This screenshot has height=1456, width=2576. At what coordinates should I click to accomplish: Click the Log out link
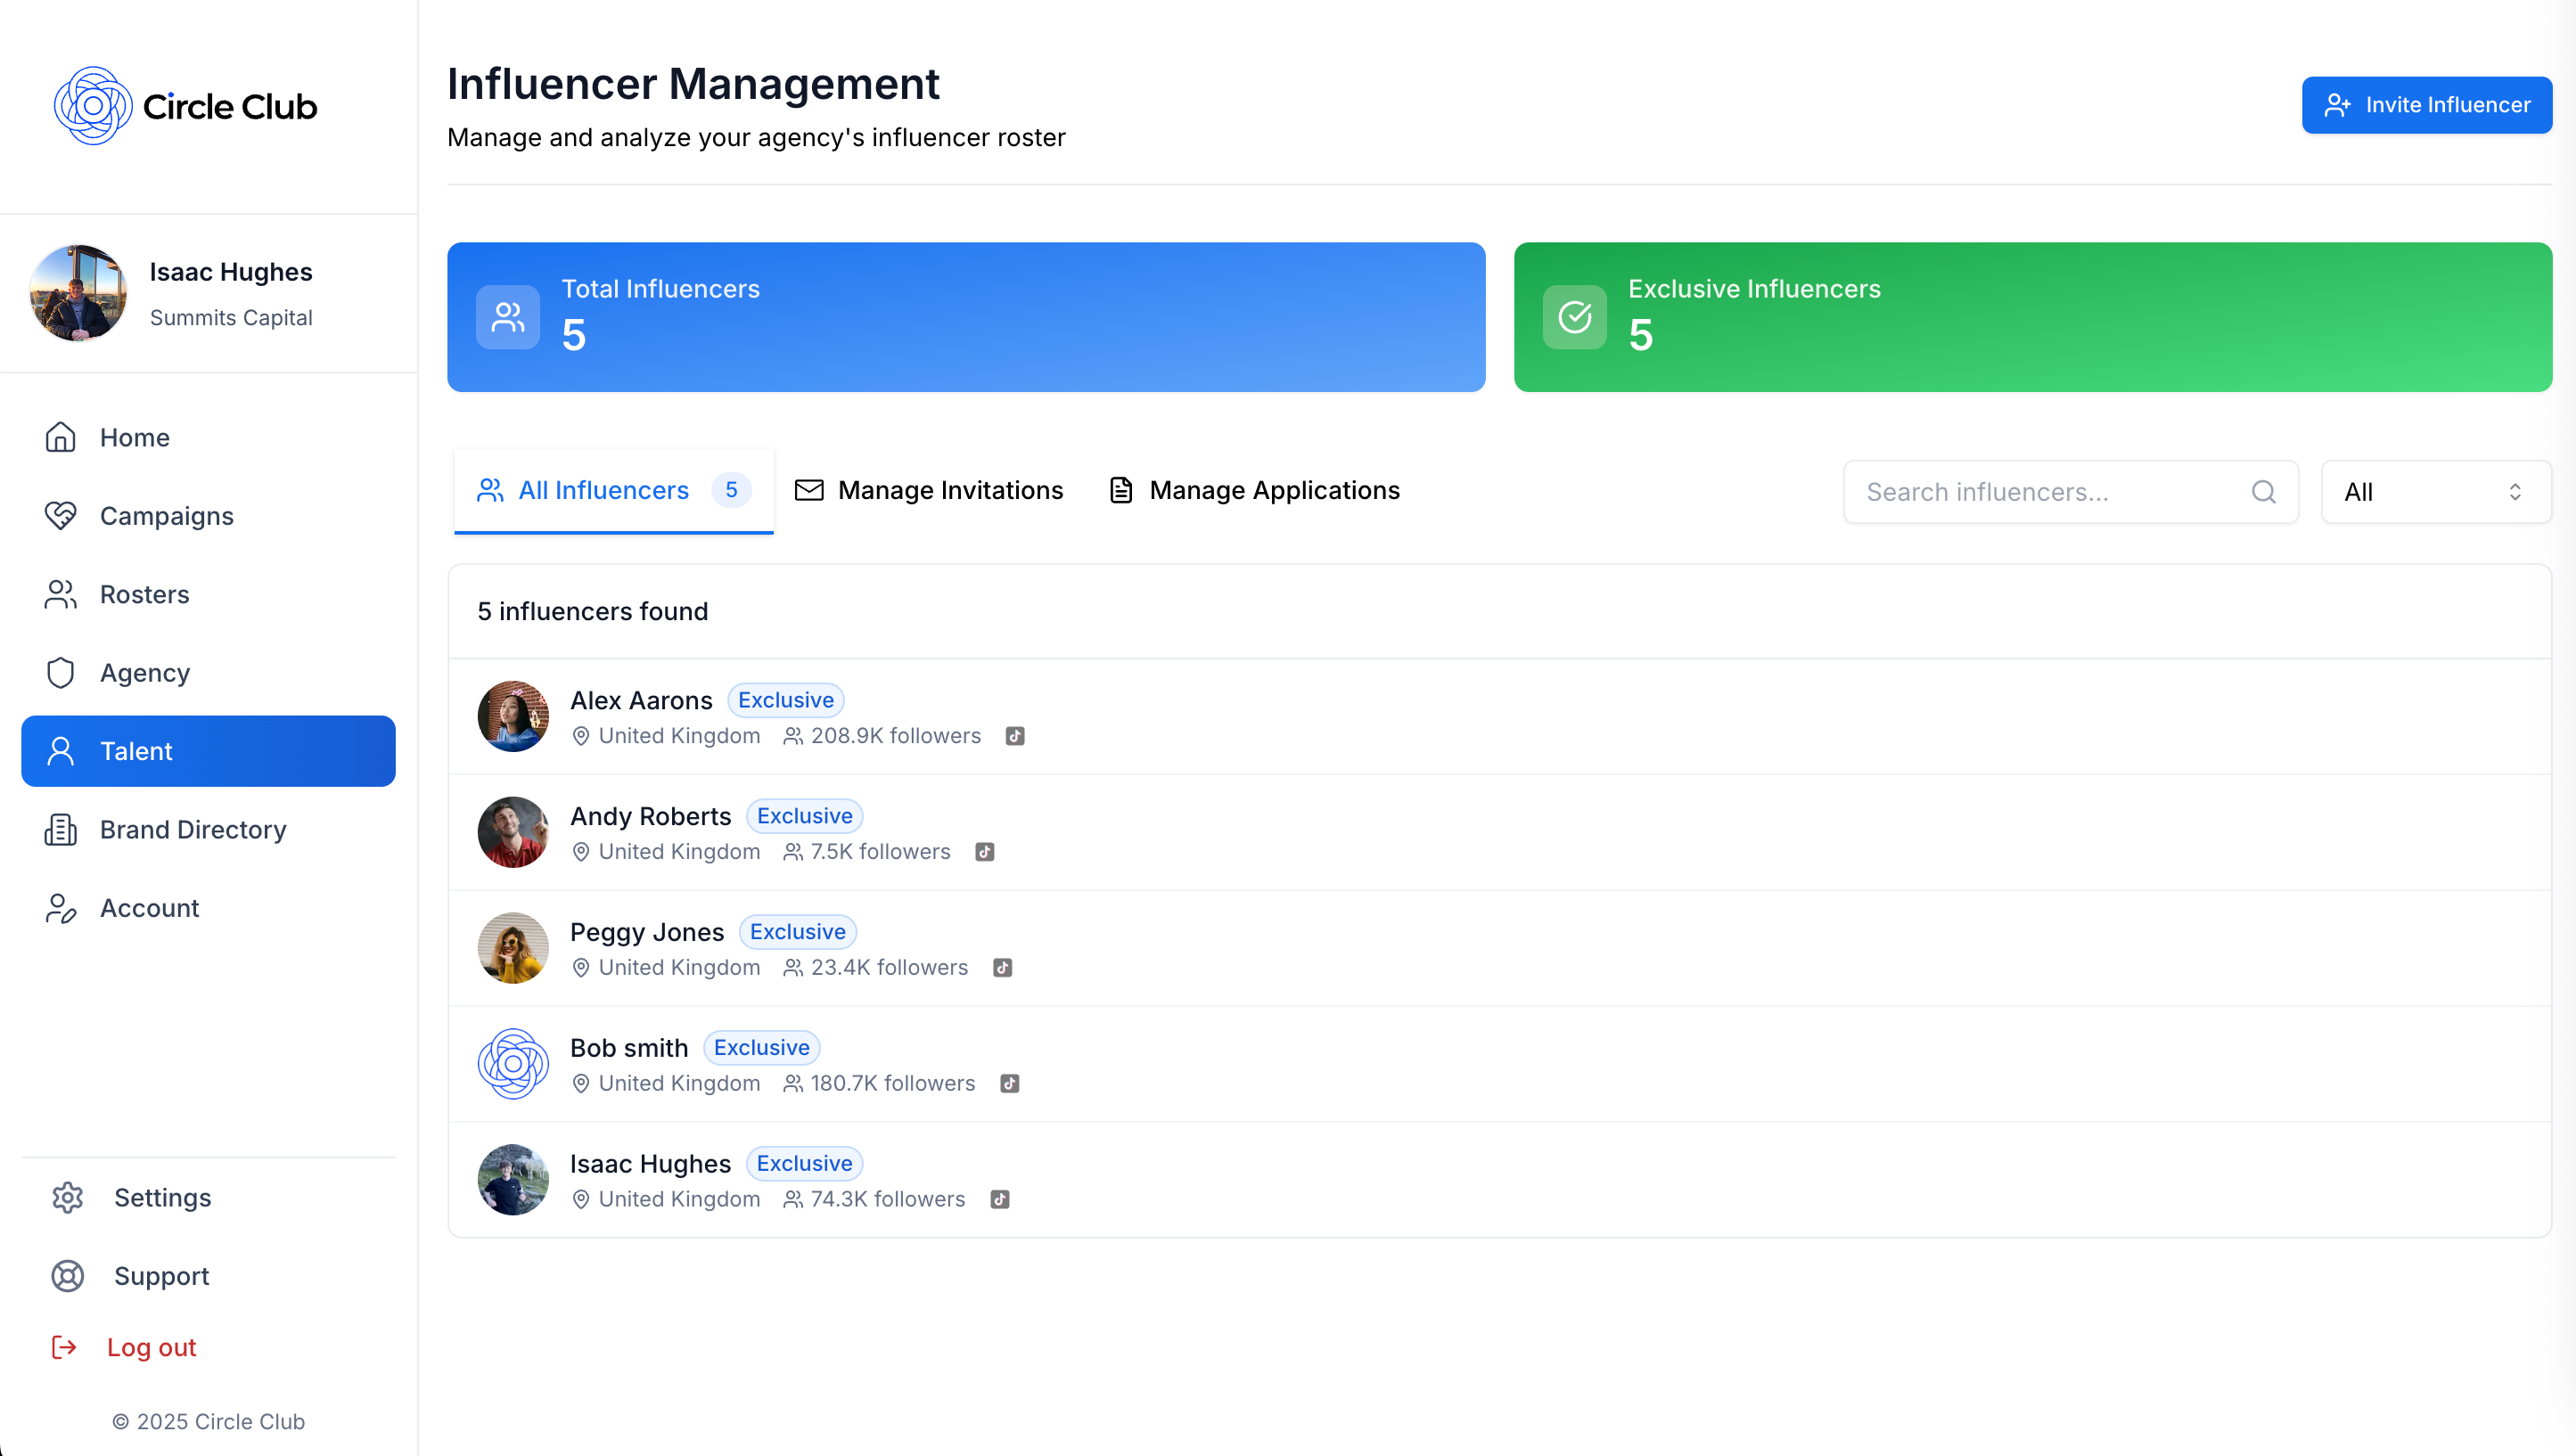point(150,1347)
